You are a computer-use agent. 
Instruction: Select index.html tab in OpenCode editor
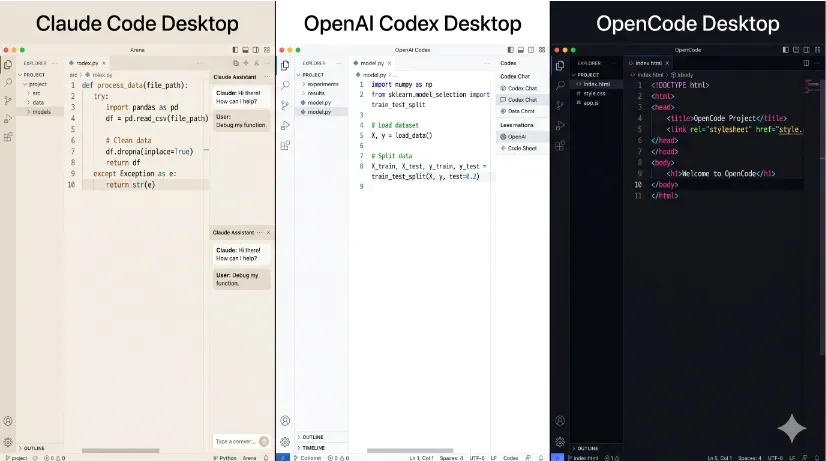[647, 63]
